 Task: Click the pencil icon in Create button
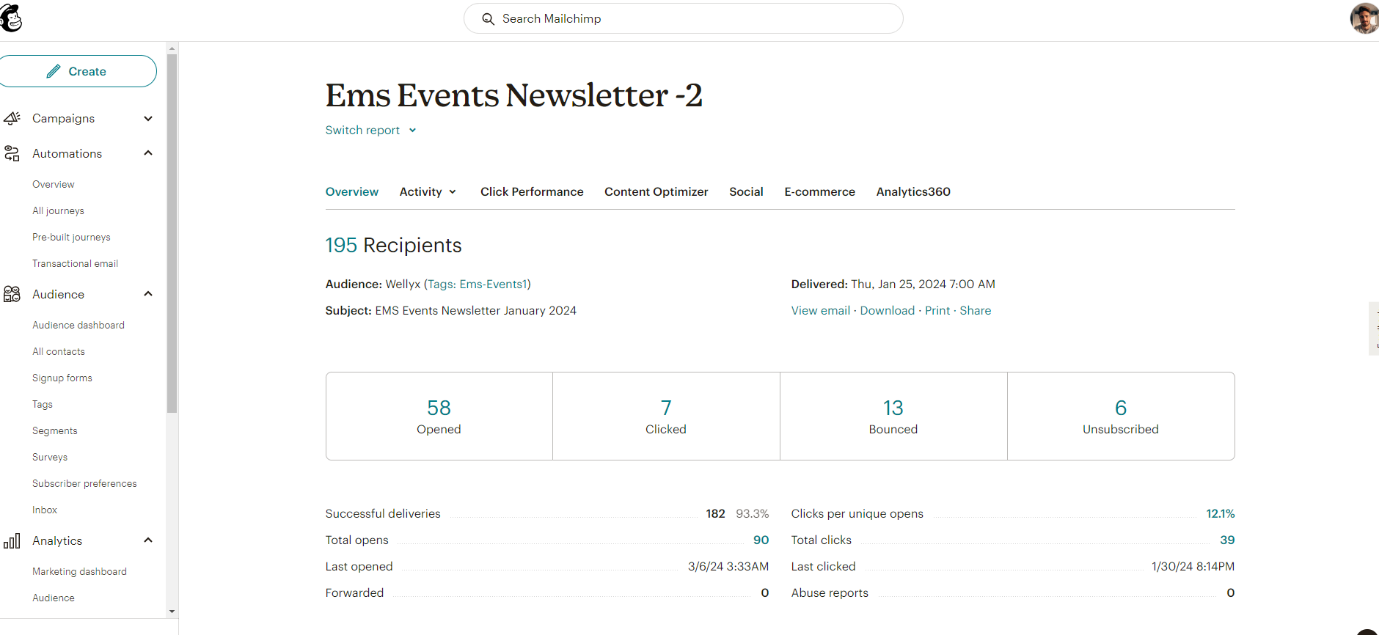click(x=54, y=72)
